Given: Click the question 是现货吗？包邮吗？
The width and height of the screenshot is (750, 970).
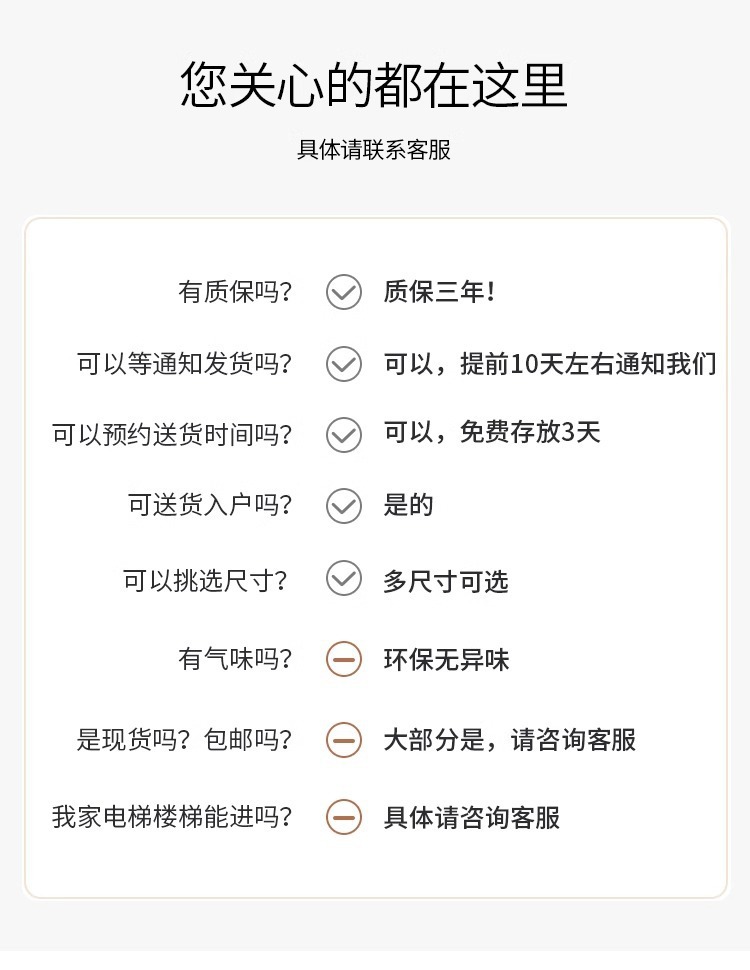Looking at the screenshot, I should tap(185, 740).
